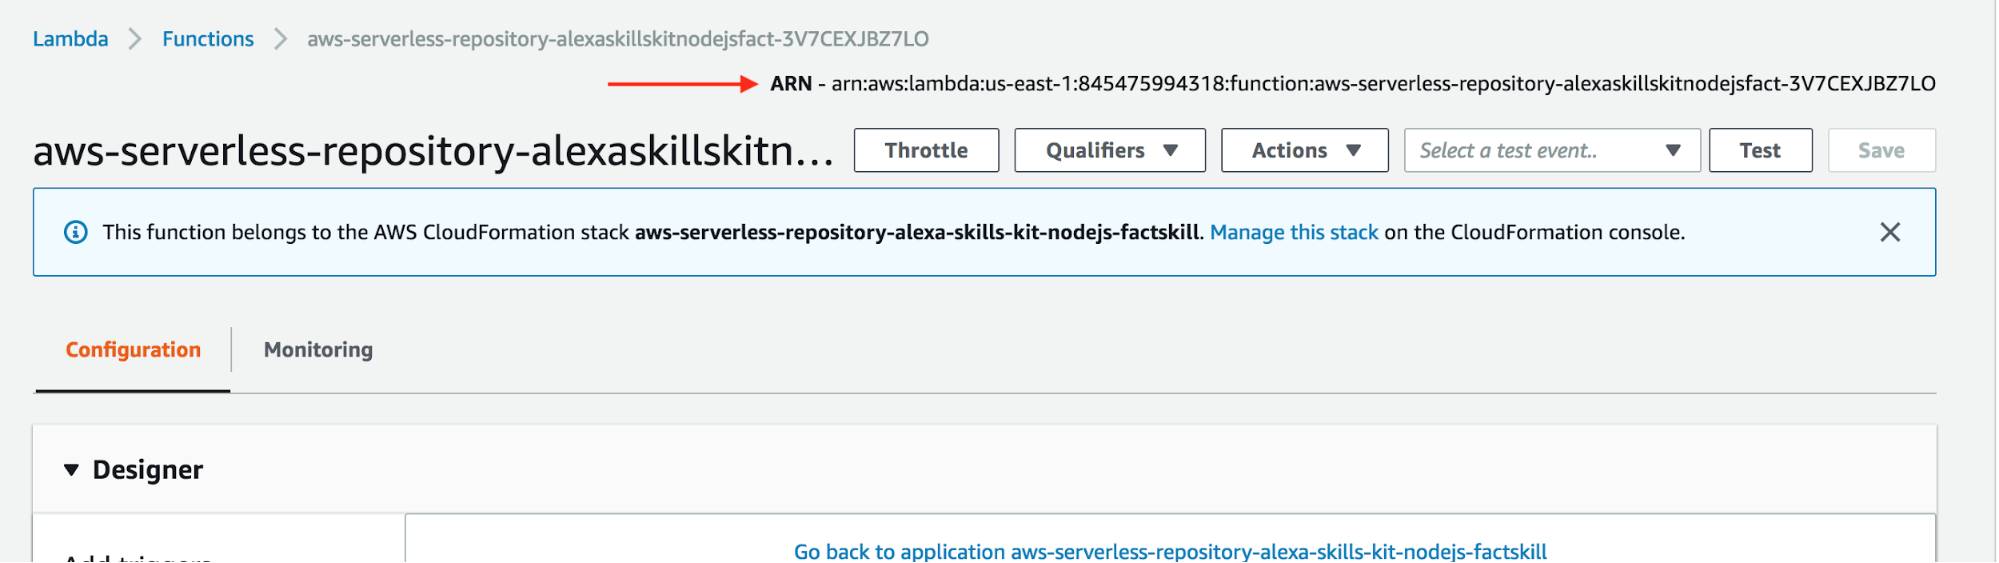Select the function name in the breadcrumb
Screen dimensions: 1999x563
(x=617, y=39)
